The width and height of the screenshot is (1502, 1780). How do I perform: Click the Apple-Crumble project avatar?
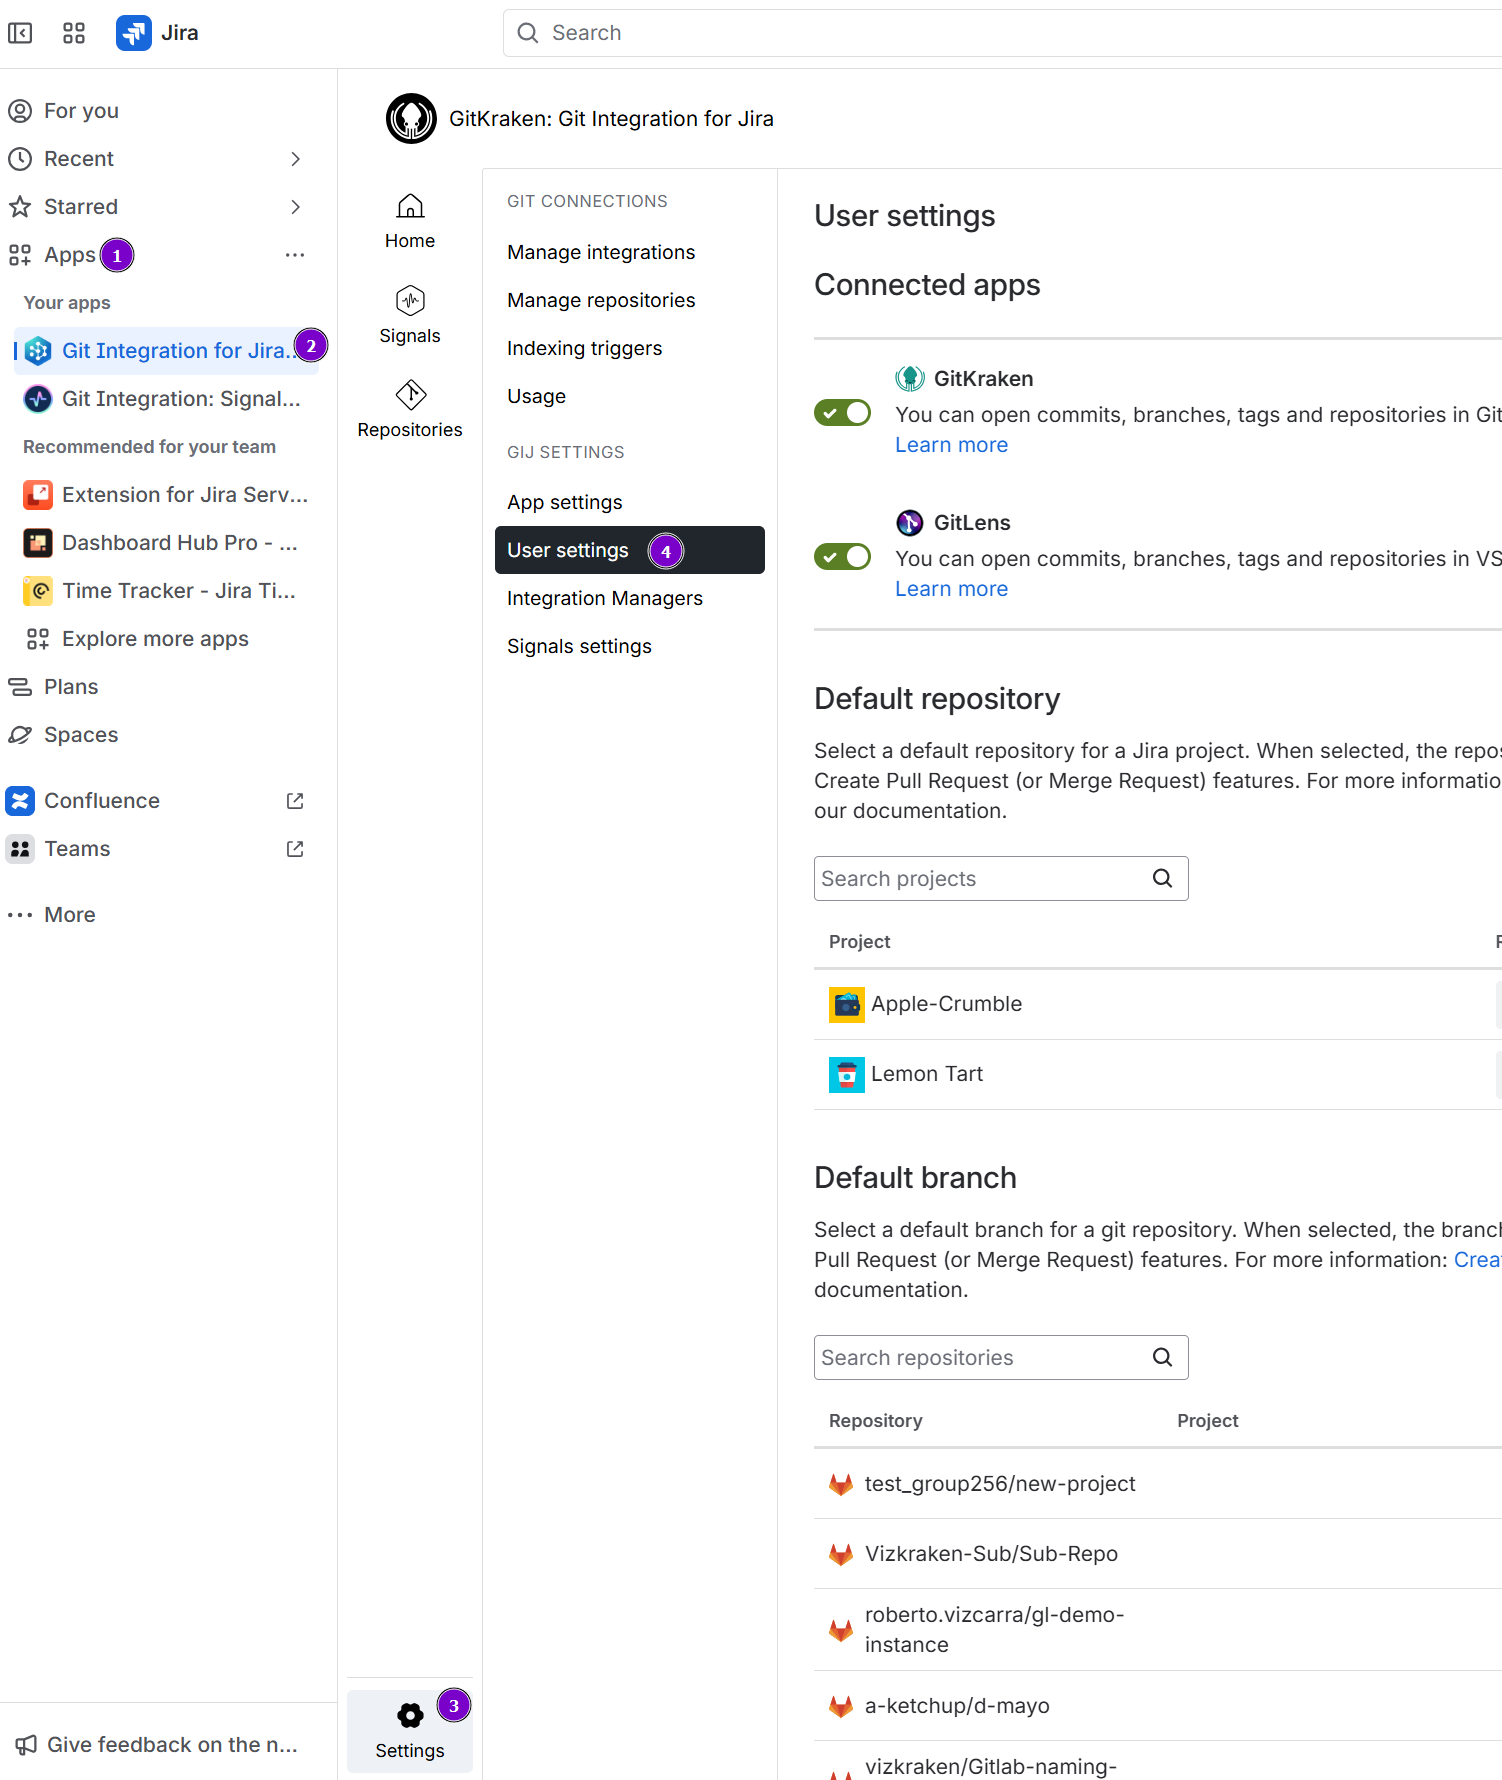point(847,1004)
